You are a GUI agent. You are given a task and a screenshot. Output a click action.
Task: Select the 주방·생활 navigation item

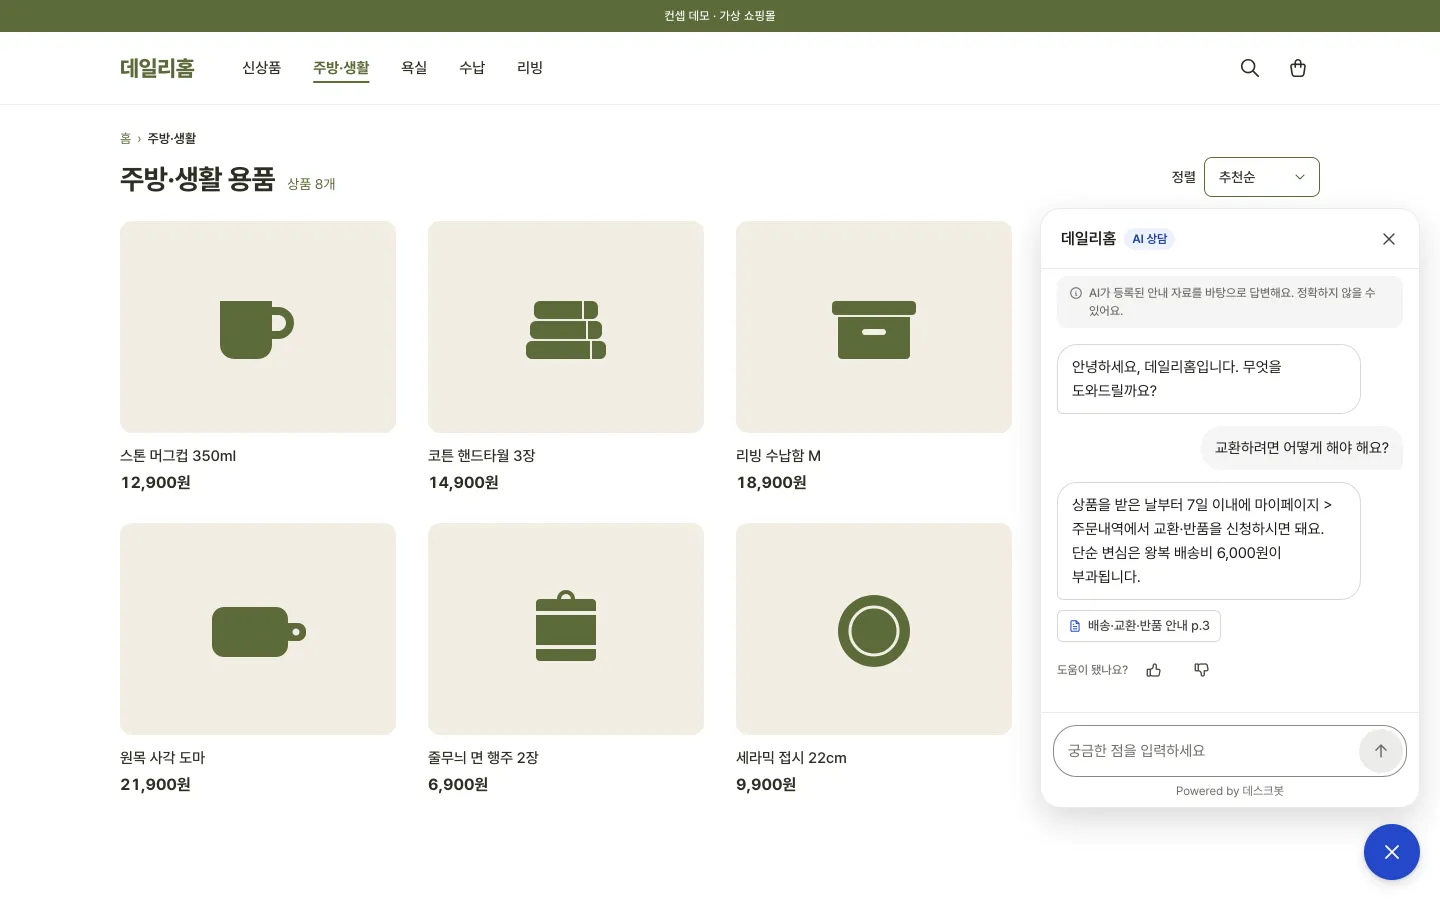[341, 68]
